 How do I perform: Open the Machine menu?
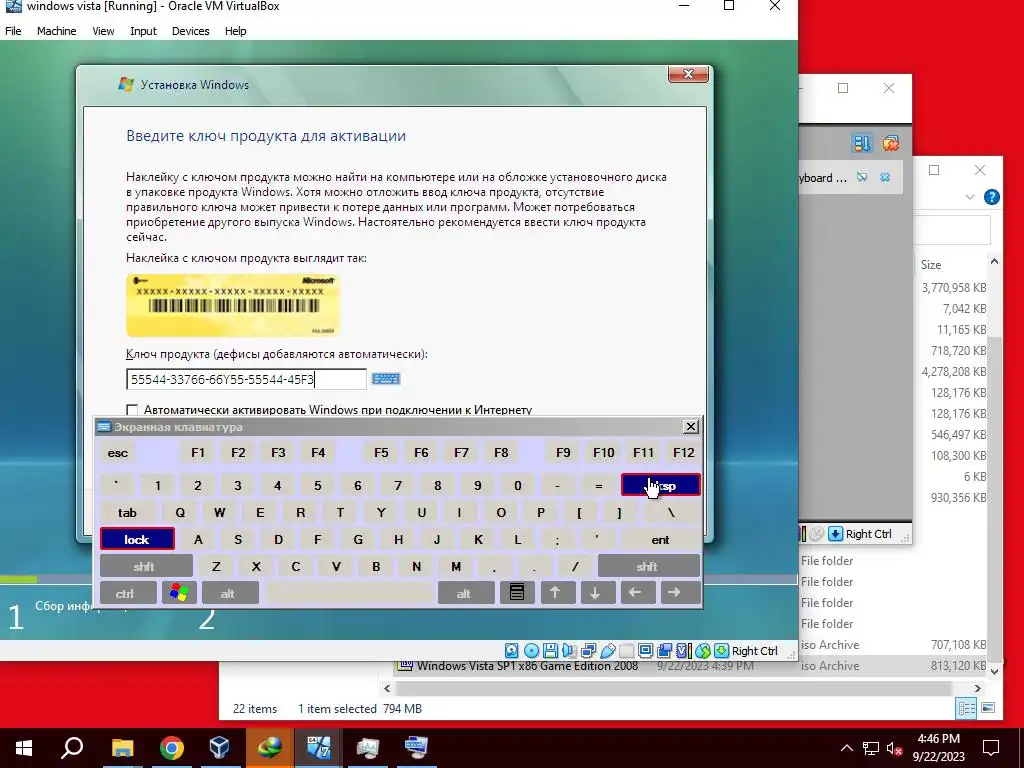[56, 31]
